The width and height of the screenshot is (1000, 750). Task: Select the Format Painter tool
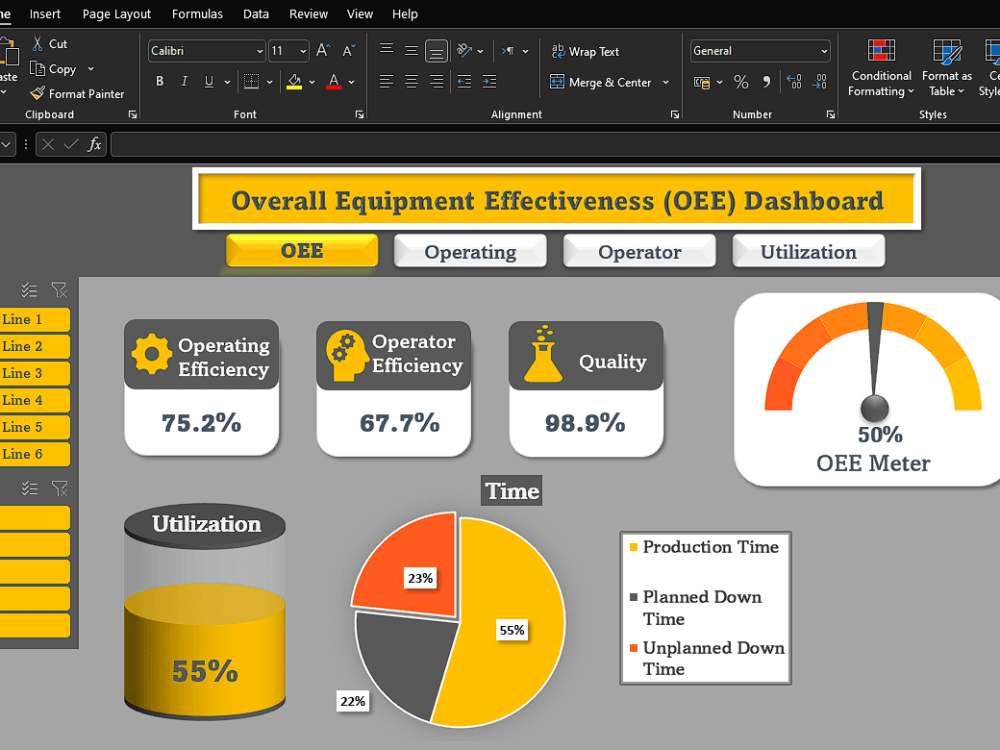[78, 93]
